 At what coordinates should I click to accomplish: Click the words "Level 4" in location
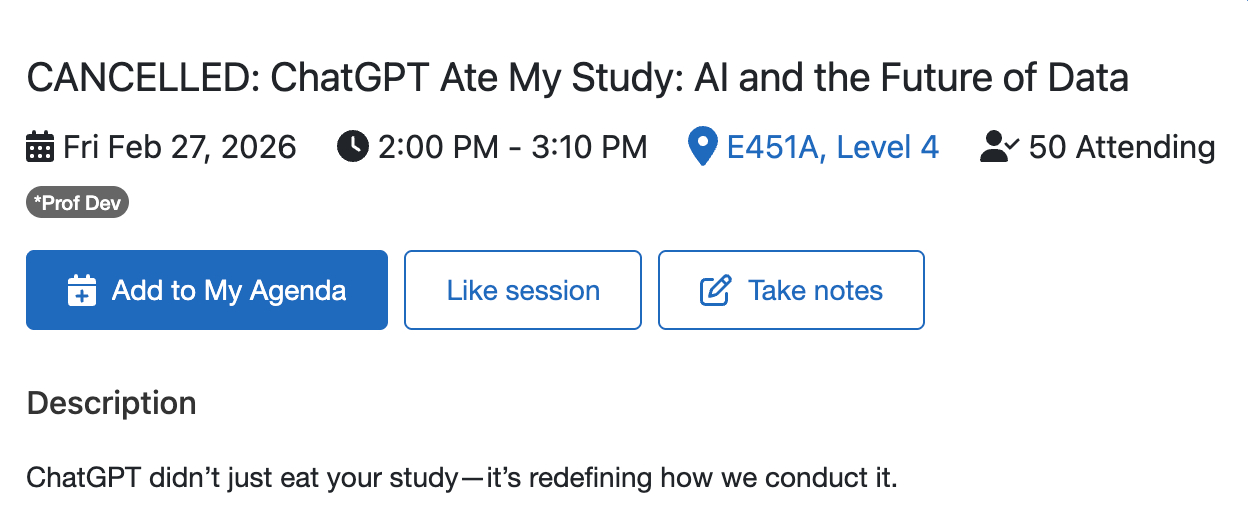click(x=887, y=148)
